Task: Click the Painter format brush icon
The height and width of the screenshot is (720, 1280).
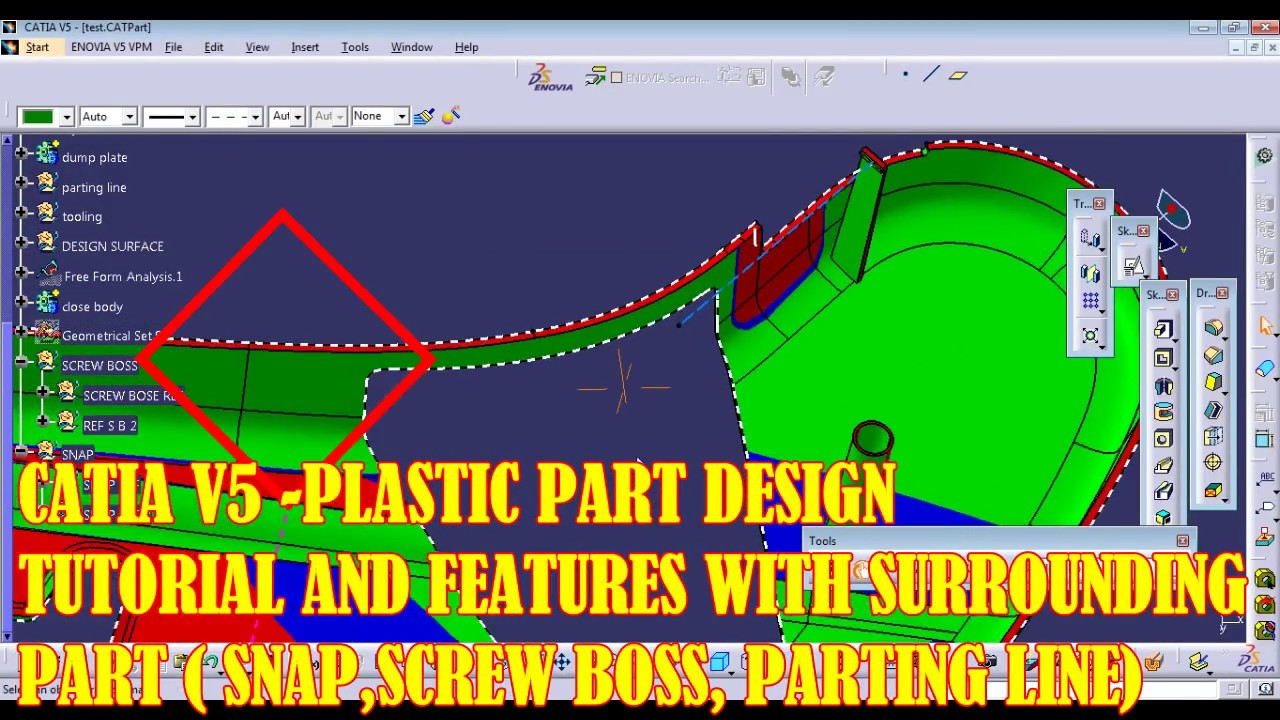Action: coord(424,116)
